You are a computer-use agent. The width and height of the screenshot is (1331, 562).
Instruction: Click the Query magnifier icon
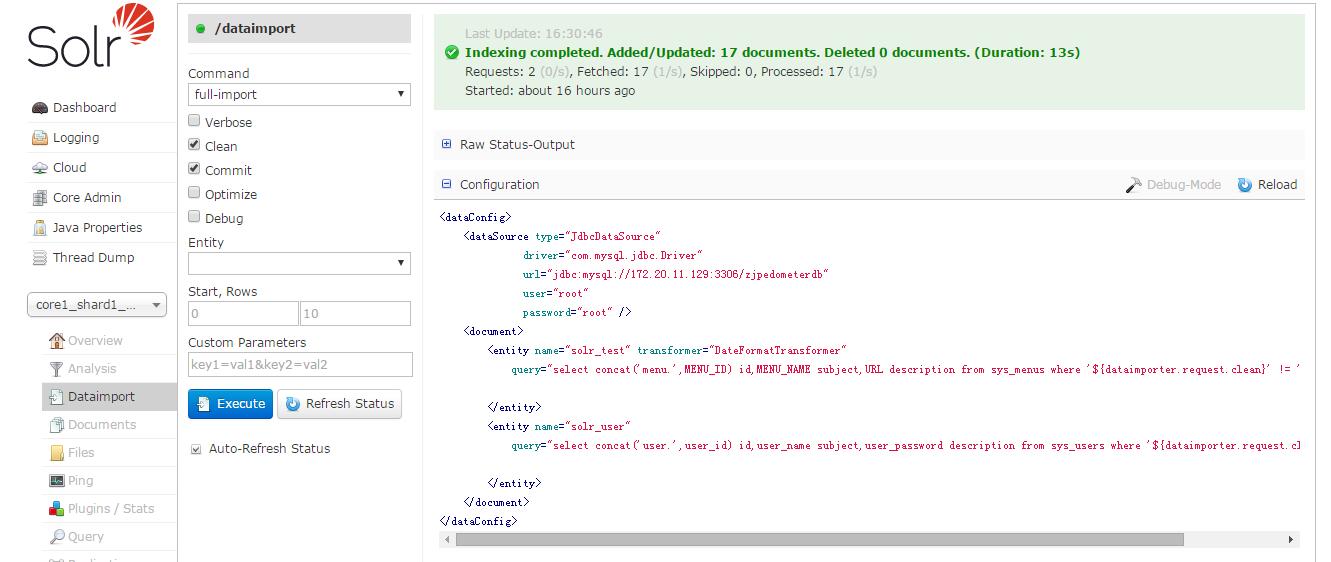pos(57,537)
